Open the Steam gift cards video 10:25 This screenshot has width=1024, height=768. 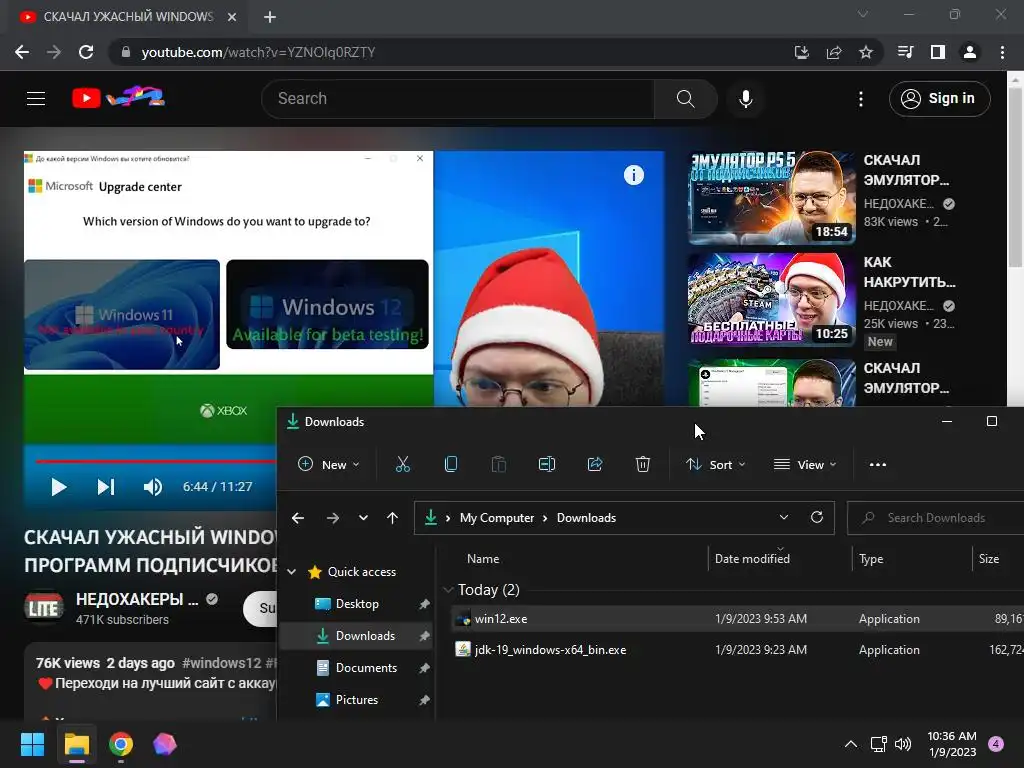pos(771,299)
